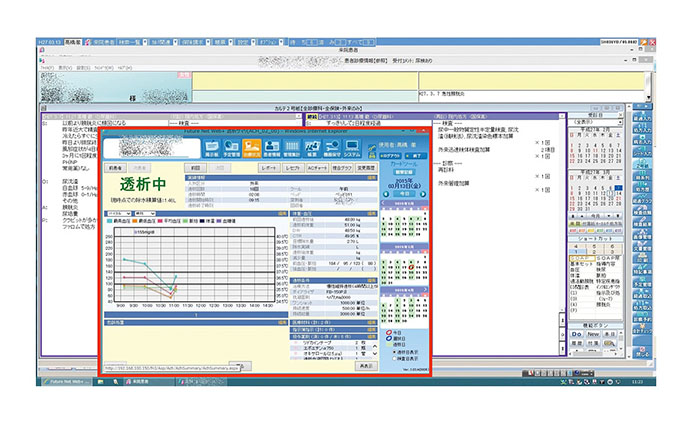Screen dimensions: 690x426
Task: Open the システム system icon
Action: click(x=353, y=149)
